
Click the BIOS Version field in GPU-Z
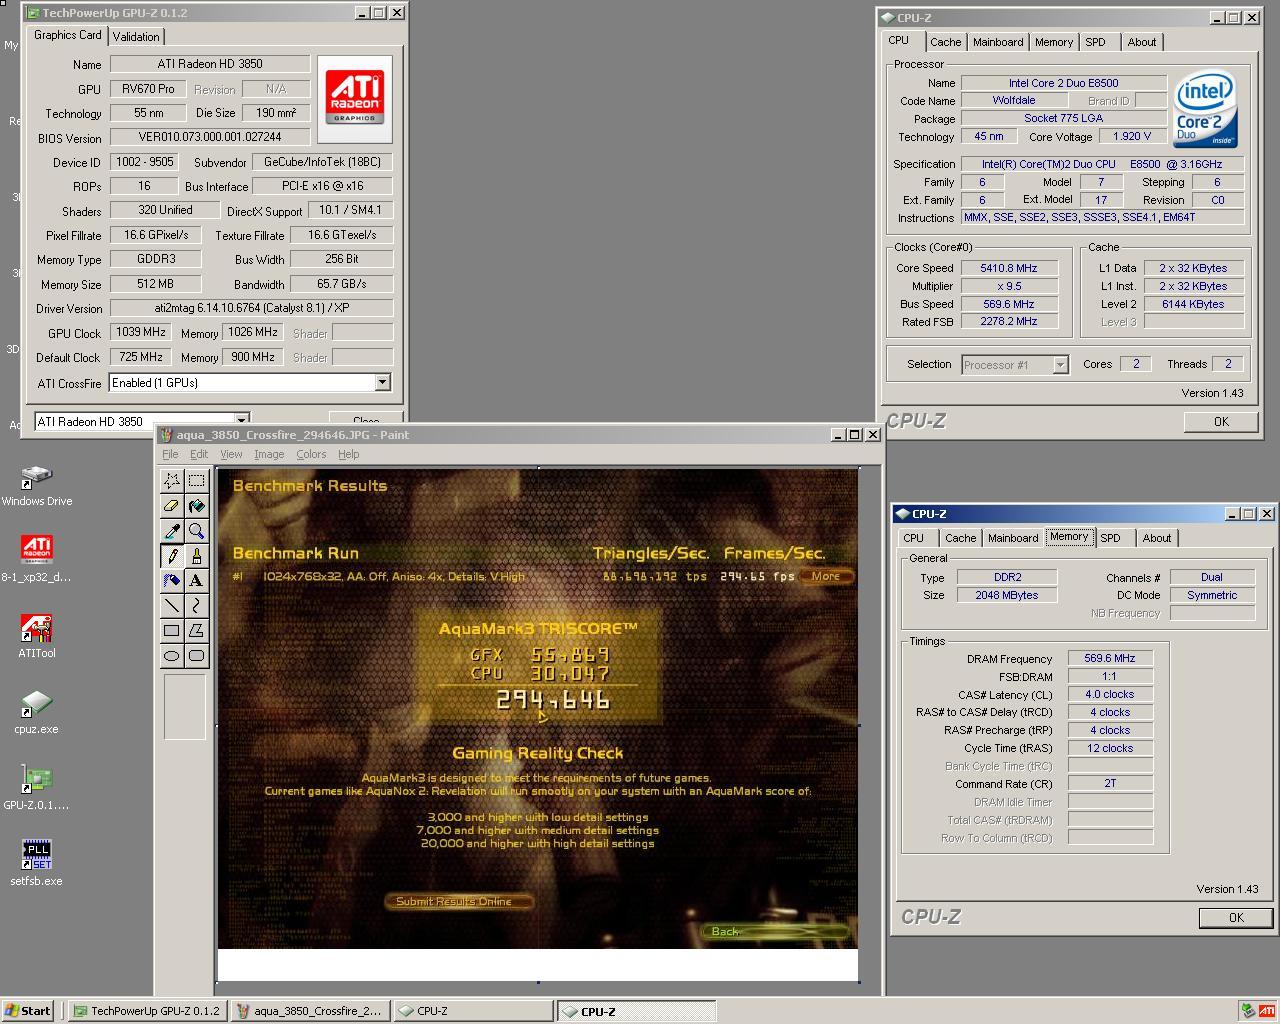click(x=210, y=137)
